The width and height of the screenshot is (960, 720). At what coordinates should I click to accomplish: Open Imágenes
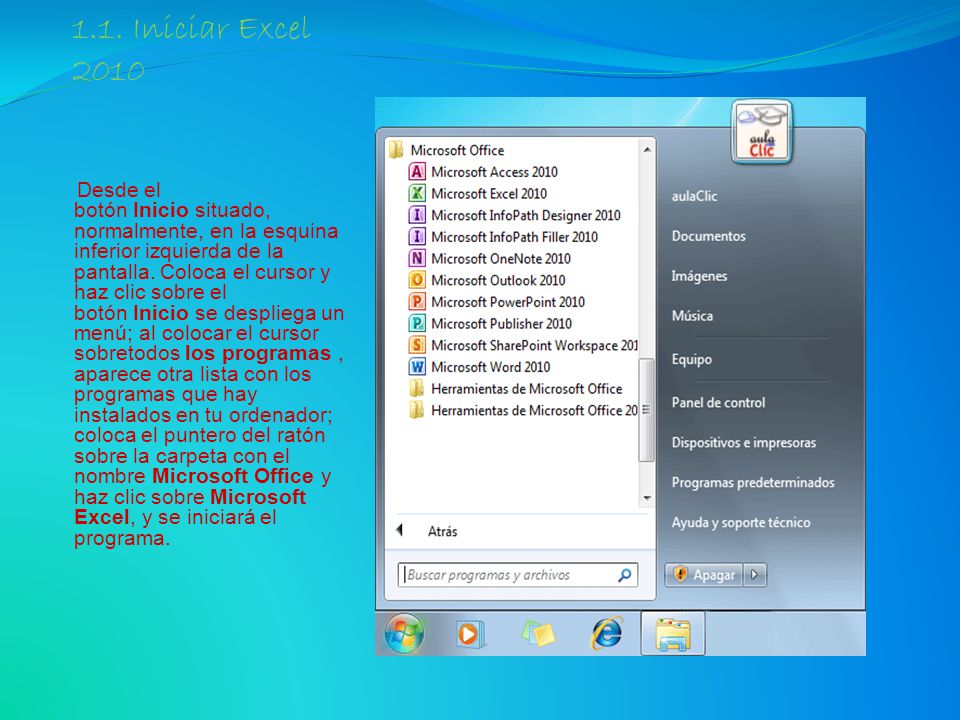699,276
